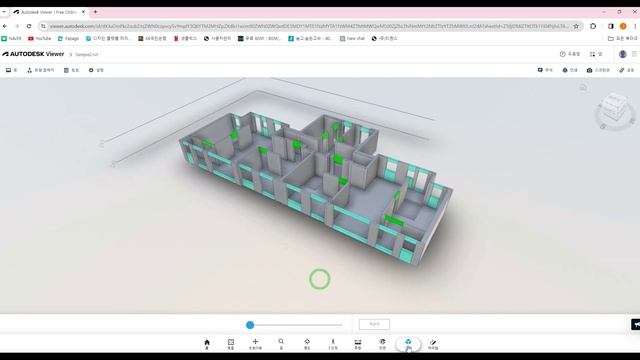Click the AUTODESK Viewer logo
This screenshot has height=360, width=640.
click(33, 54)
